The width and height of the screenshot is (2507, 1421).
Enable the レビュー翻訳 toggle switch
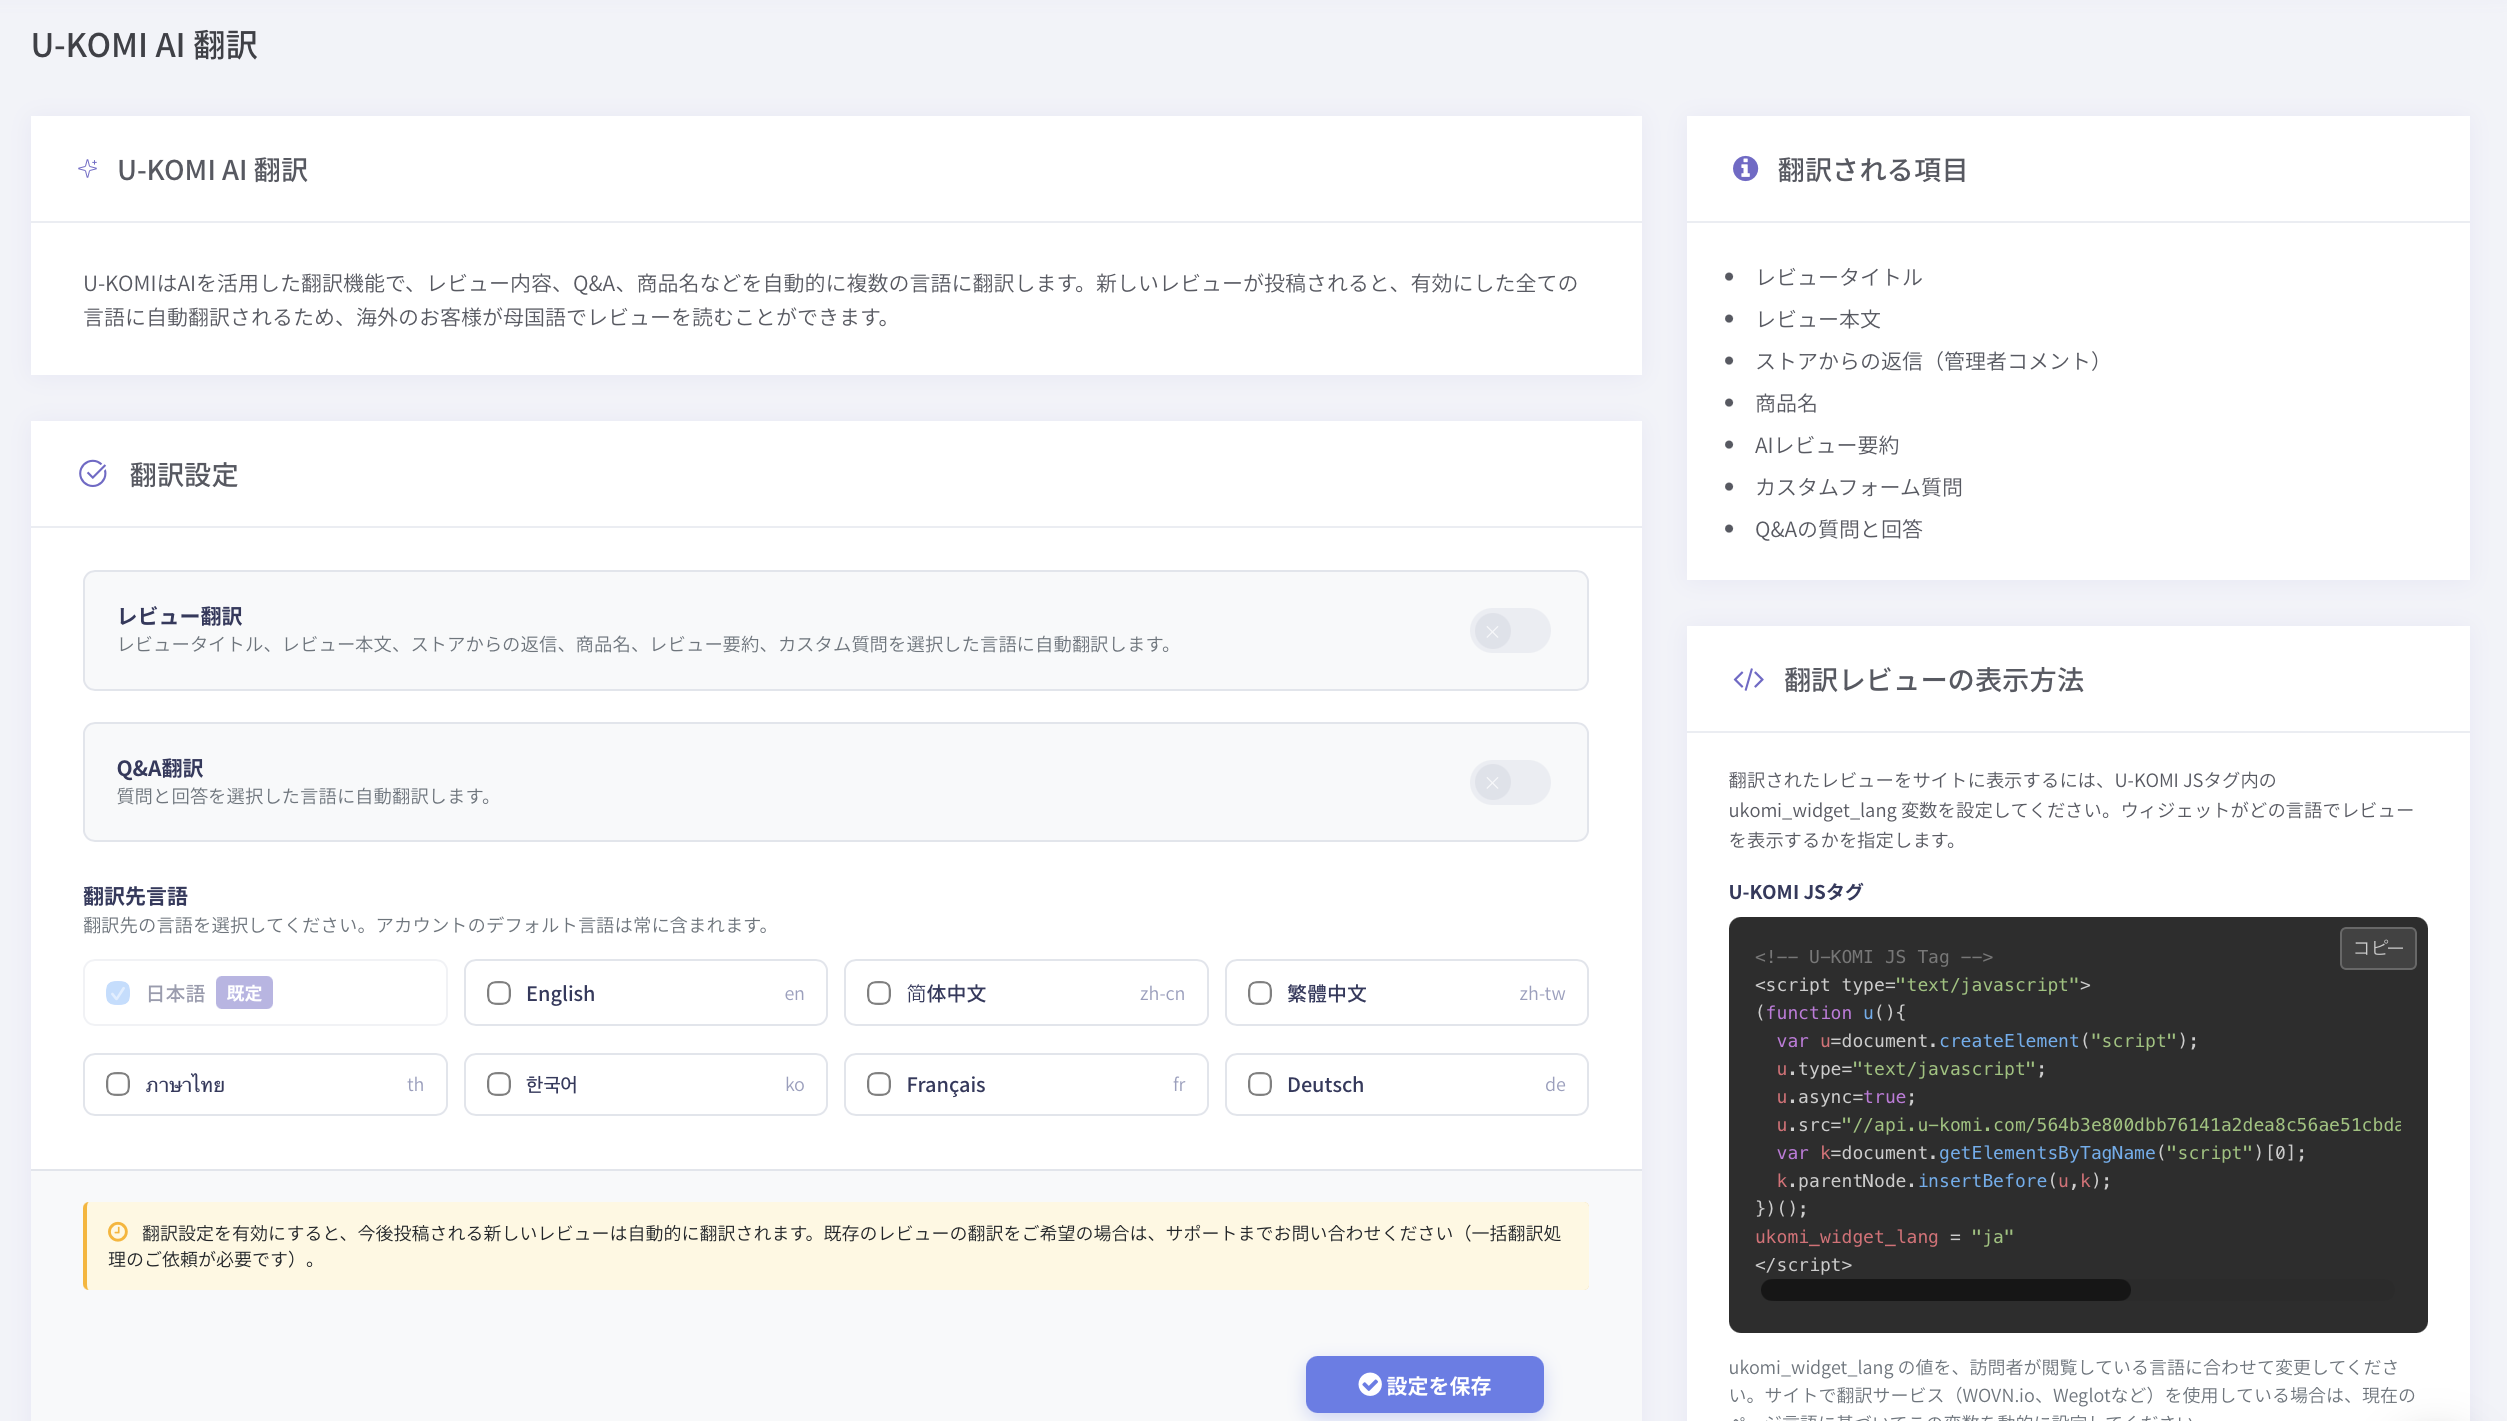pos(1509,631)
